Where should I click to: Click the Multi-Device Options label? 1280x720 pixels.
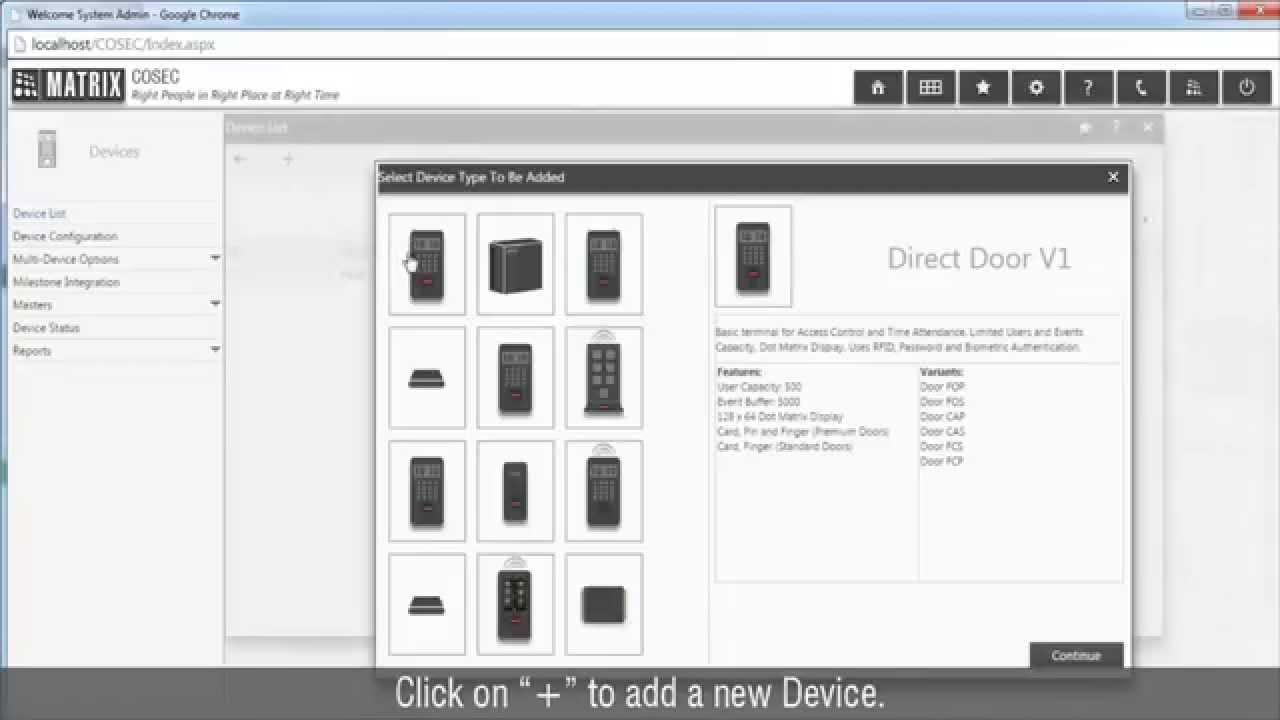coord(65,259)
